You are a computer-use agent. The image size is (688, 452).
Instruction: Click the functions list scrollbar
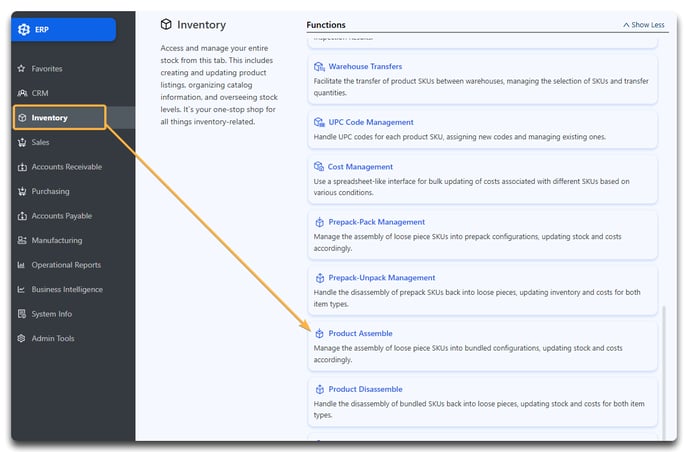pos(664,371)
